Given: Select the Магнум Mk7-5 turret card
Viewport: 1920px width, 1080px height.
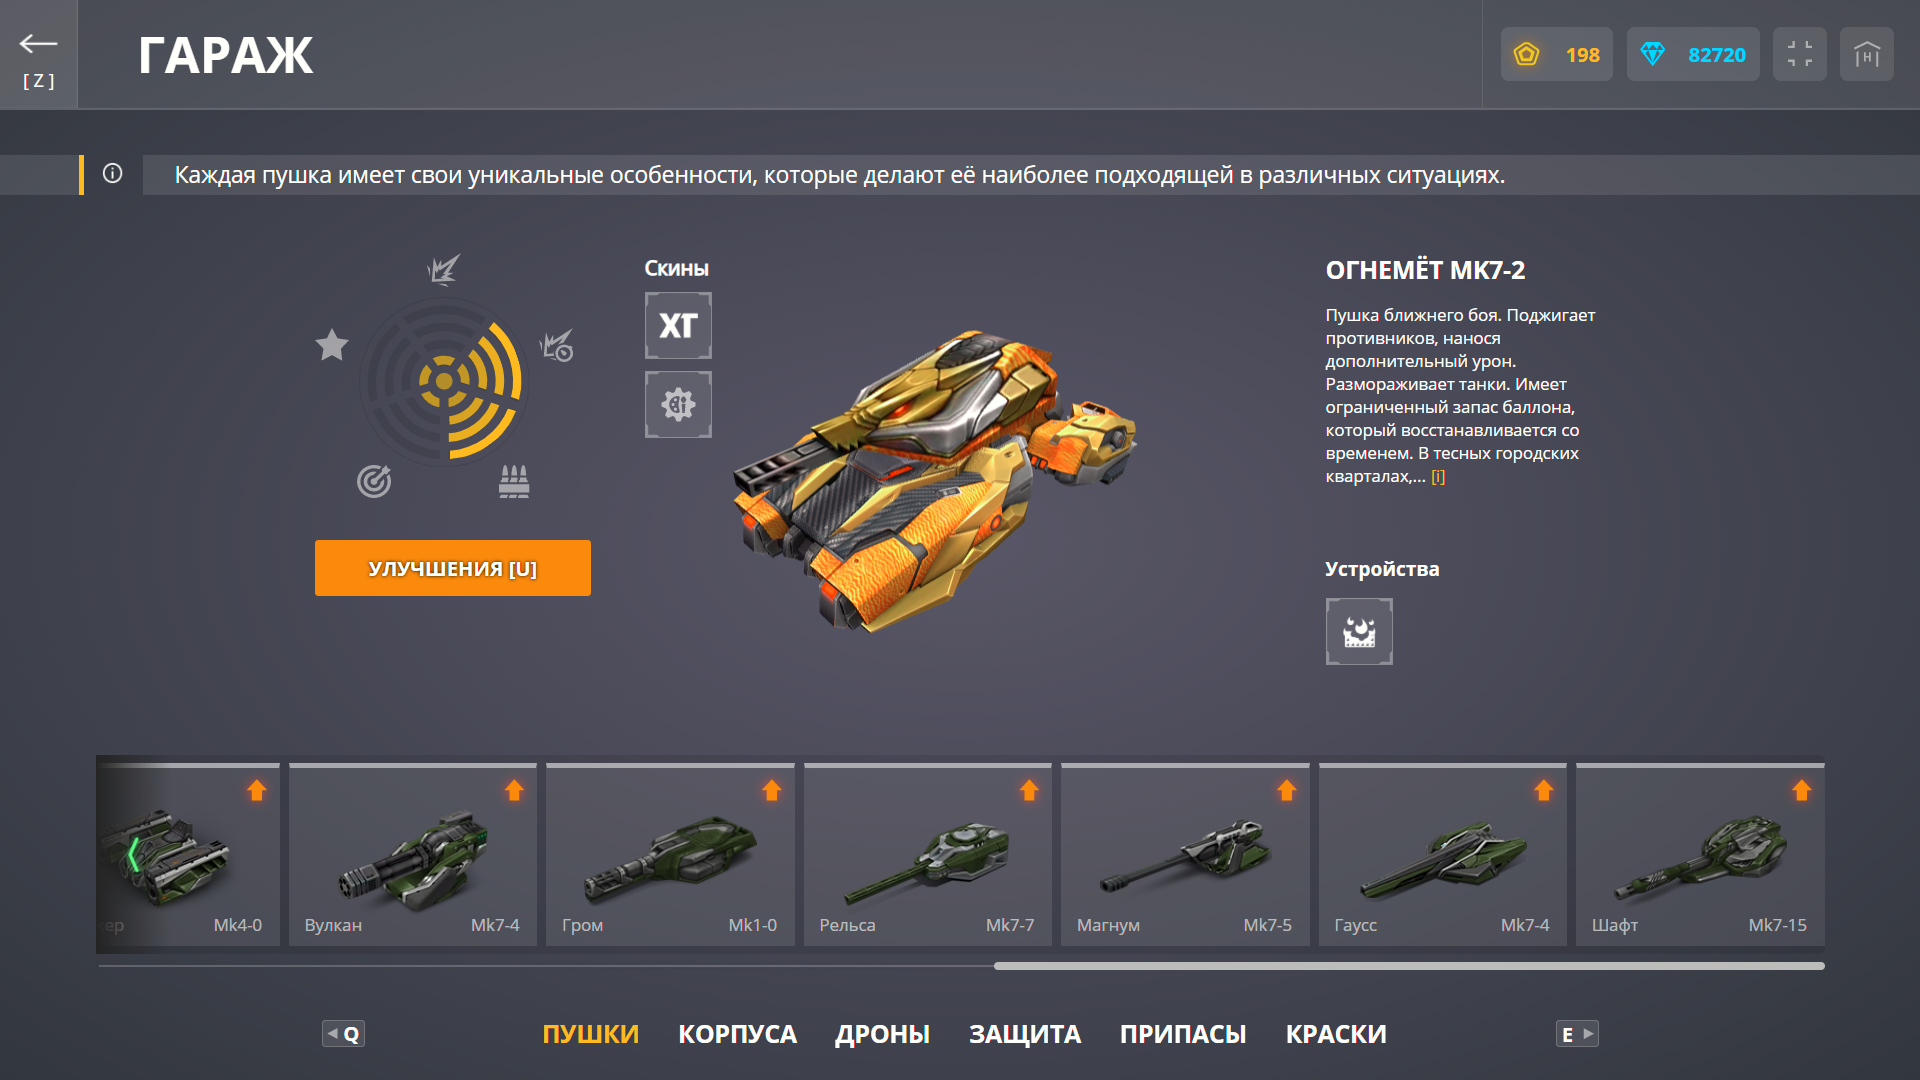Looking at the screenshot, I should [x=1185, y=855].
